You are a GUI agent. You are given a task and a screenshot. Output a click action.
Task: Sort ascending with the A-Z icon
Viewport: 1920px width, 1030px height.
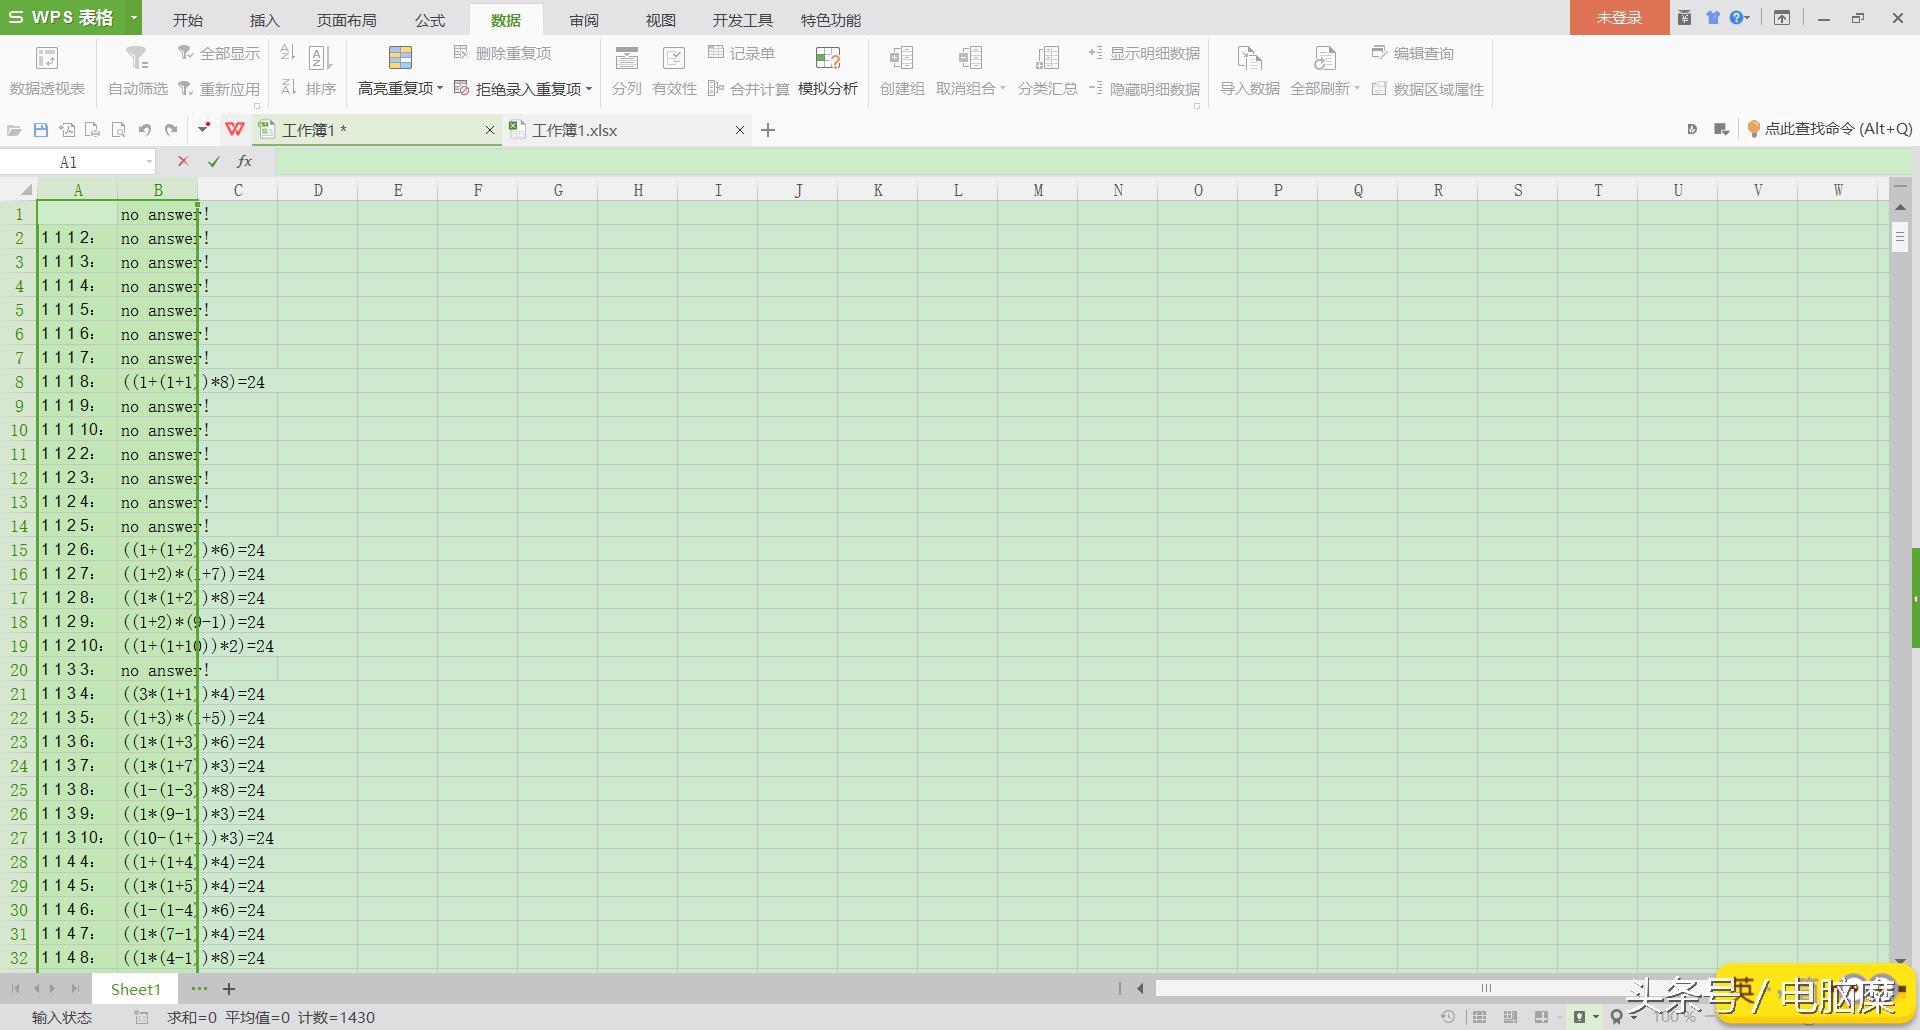pyautogui.click(x=288, y=53)
